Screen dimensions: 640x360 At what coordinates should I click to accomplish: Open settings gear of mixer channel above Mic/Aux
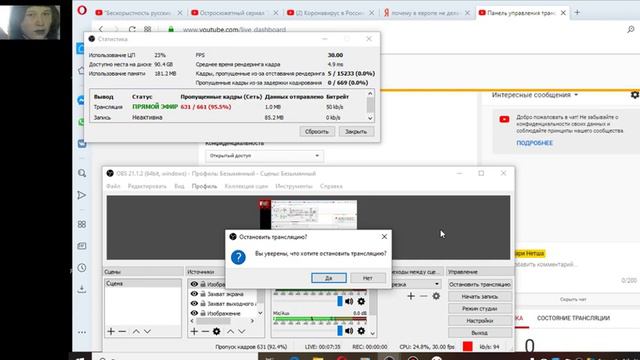[361, 301]
